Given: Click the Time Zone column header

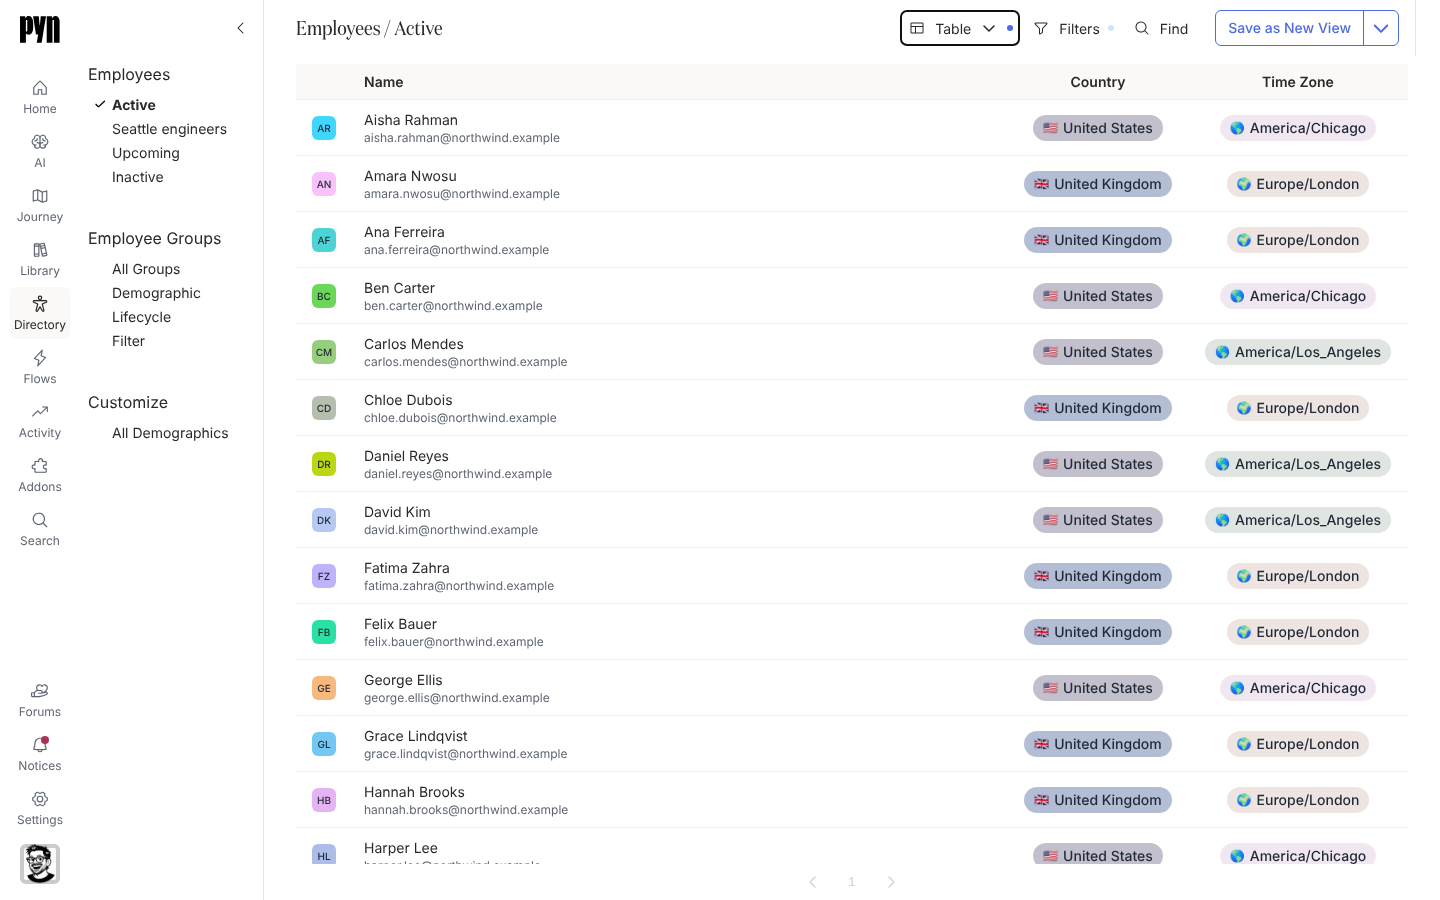Looking at the screenshot, I should 1298,82.
